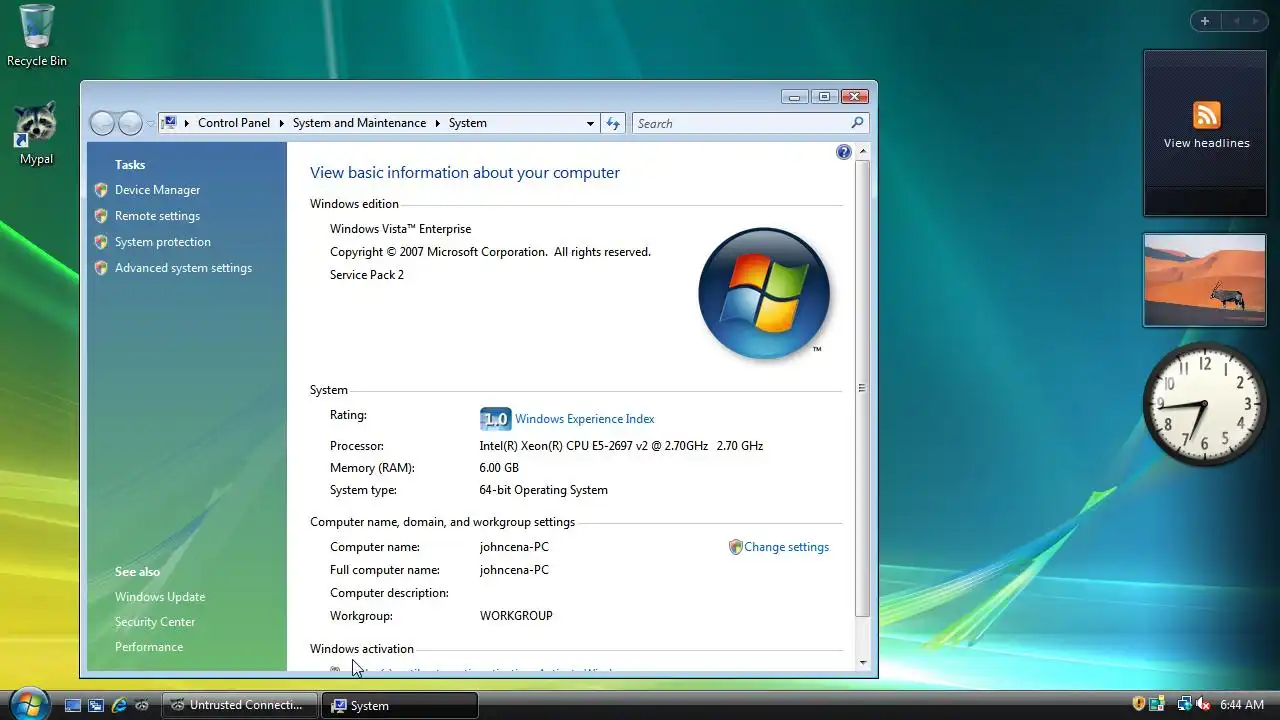Click Show Desktop in Quick Launch
Image resolution: width=1280 pixels, height=720 pixels.
pos(73,705)
